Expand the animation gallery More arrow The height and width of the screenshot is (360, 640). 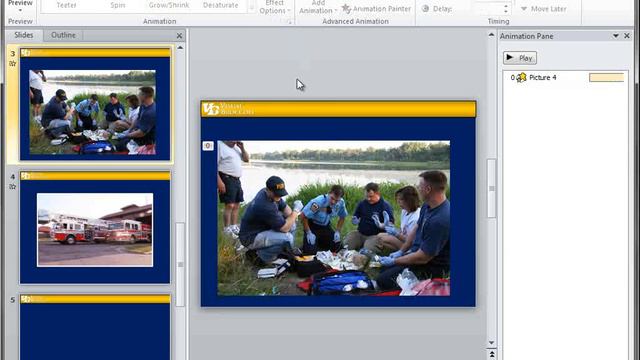(251, 7)
